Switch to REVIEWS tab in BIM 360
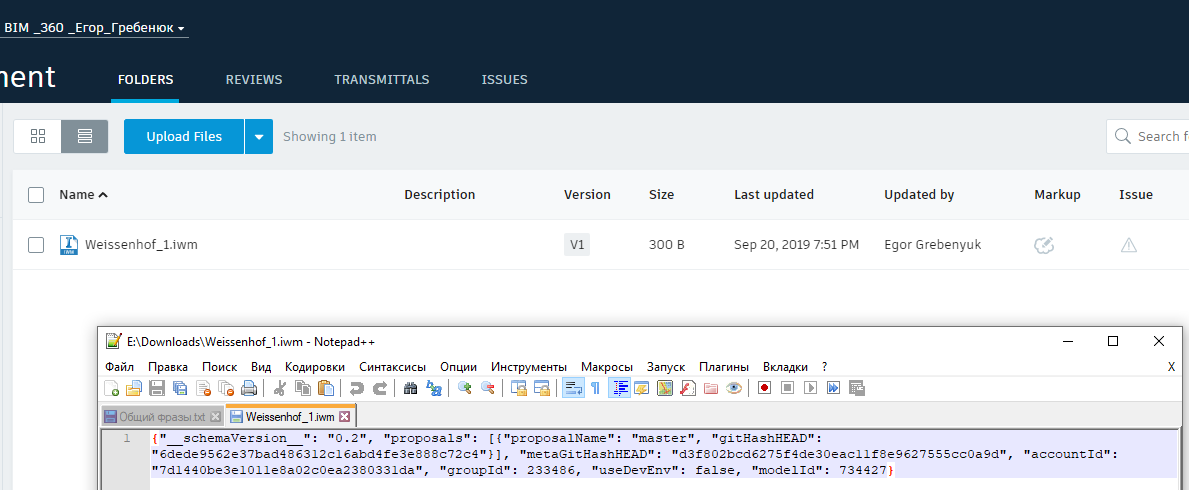Screen dimensions: 1189x490 tap(254, 80)
